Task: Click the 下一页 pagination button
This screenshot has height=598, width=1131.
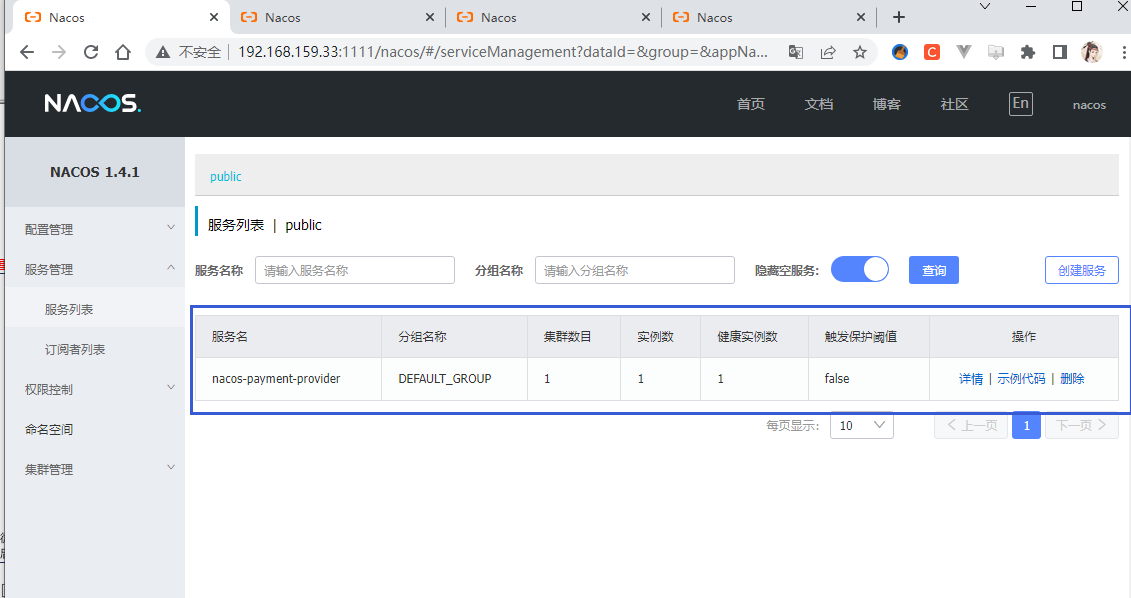Action: (1082, 426)
